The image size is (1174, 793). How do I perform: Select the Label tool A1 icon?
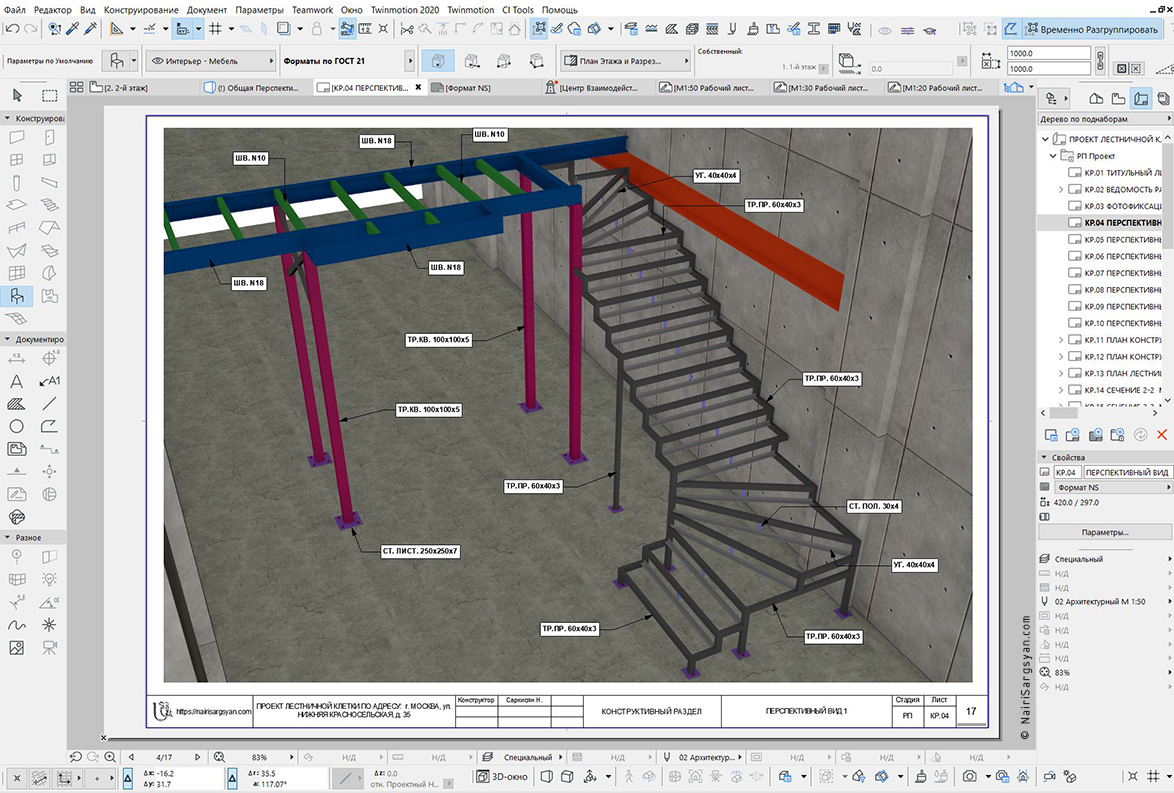coord(49,381)
